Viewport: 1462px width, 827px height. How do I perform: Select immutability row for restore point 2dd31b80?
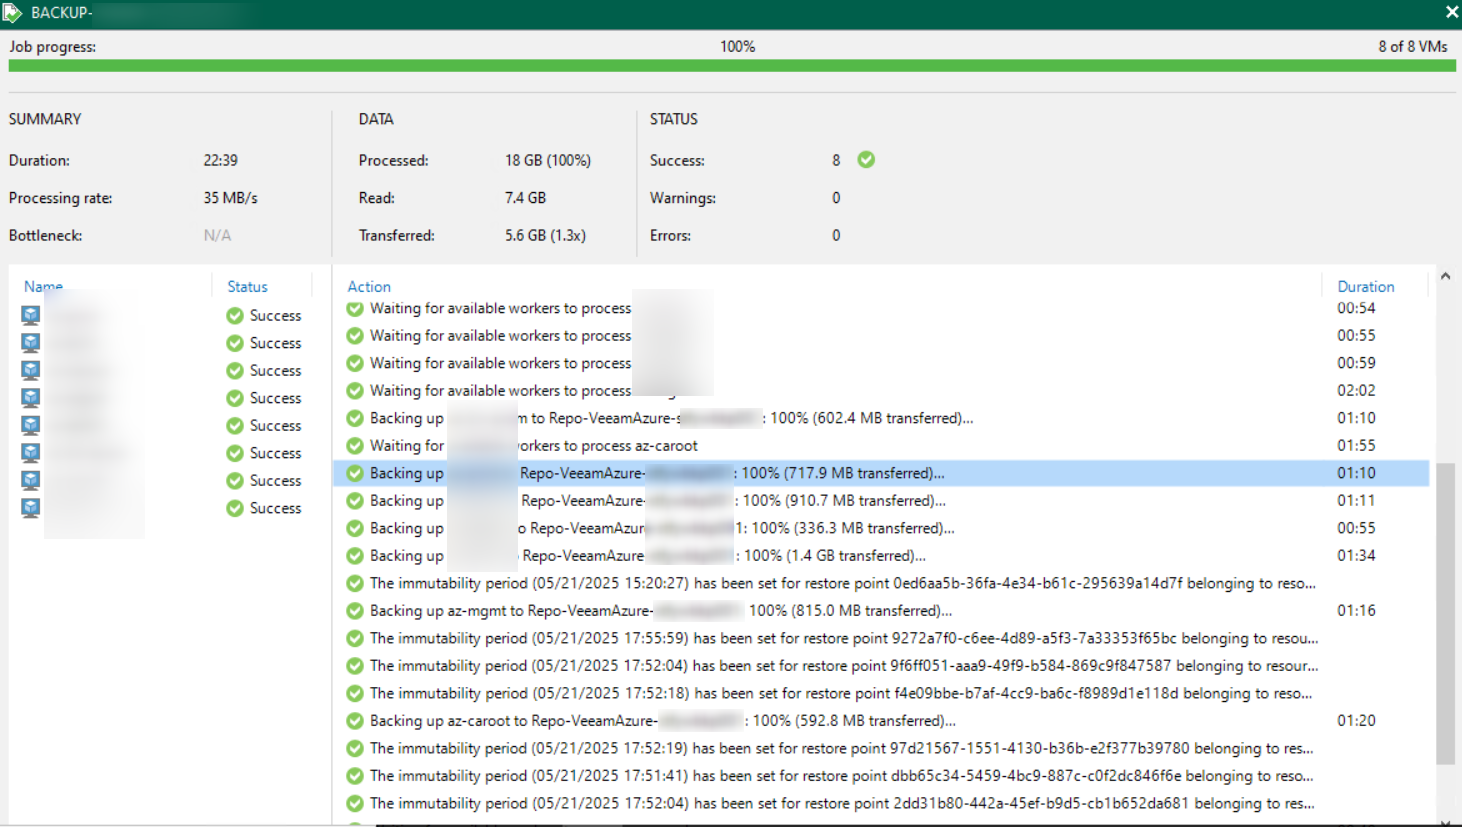881,803
